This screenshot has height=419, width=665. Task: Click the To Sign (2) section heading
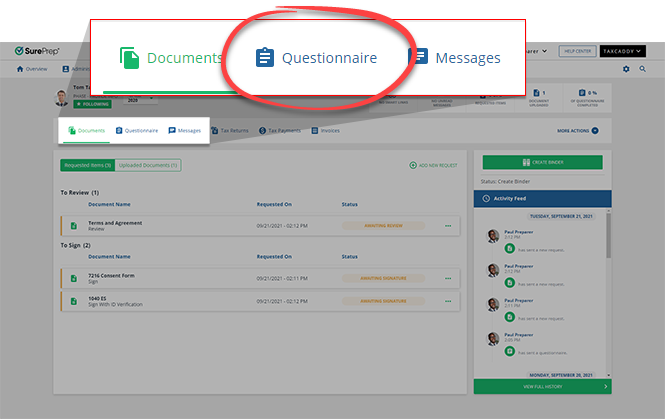(x=75, y=245)
